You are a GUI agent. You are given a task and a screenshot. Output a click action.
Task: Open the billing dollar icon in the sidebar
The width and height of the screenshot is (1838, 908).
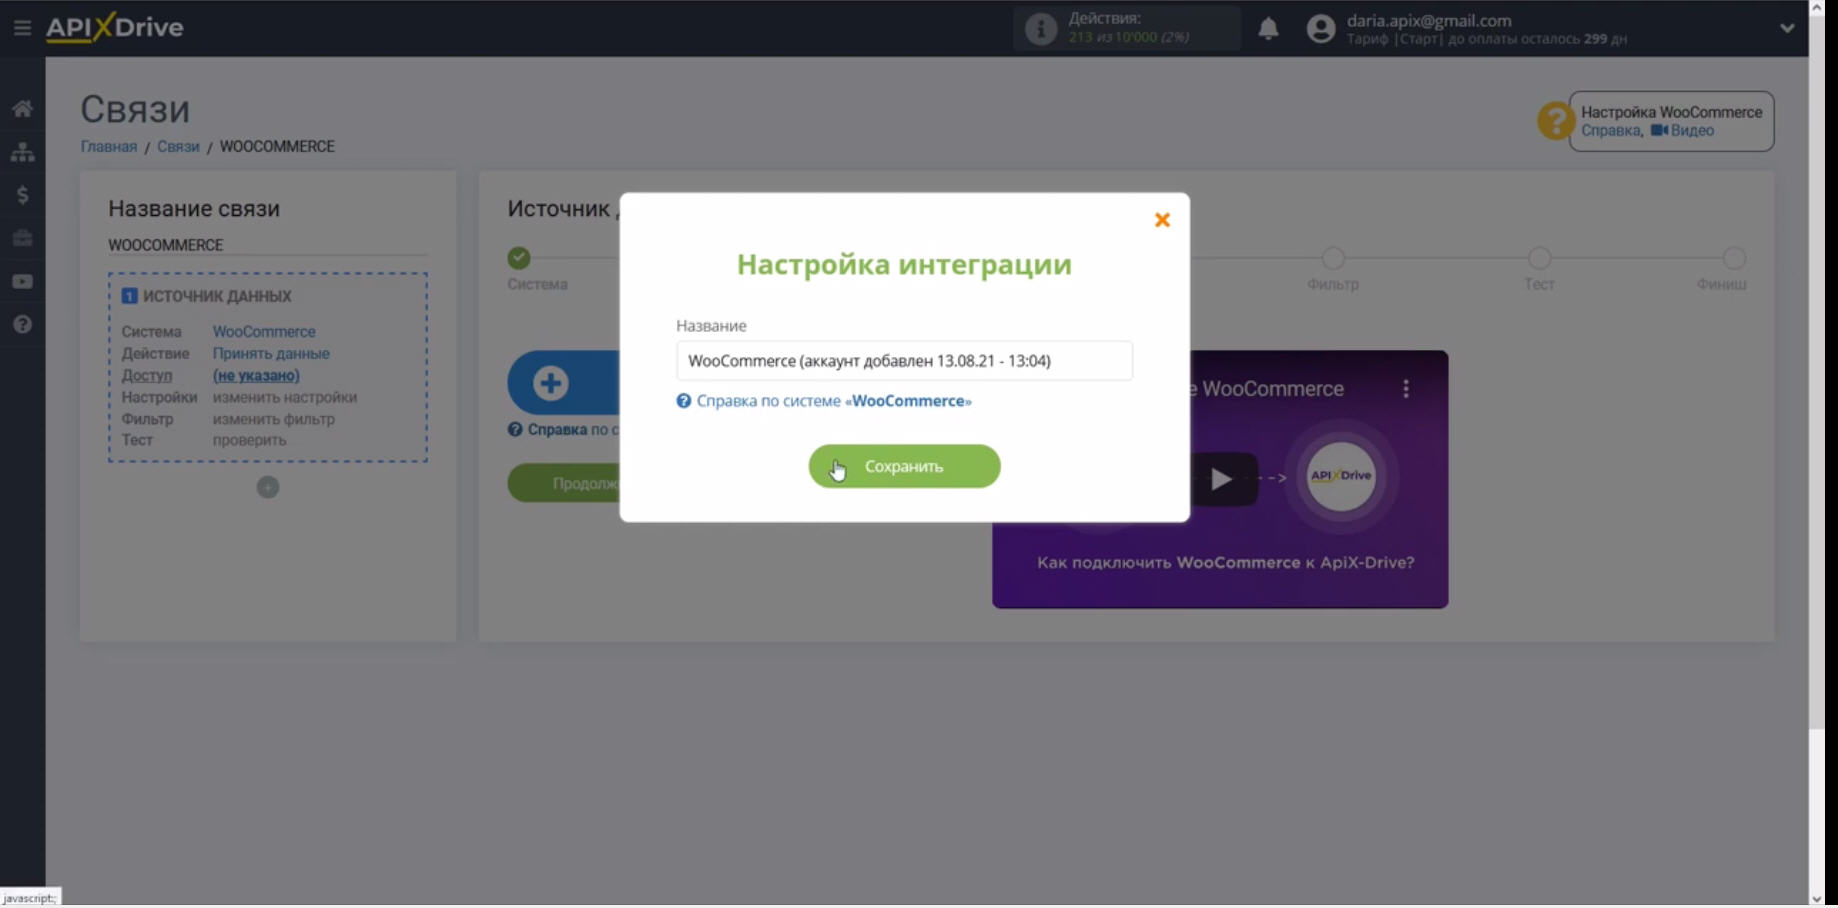(x=22, y=195)
